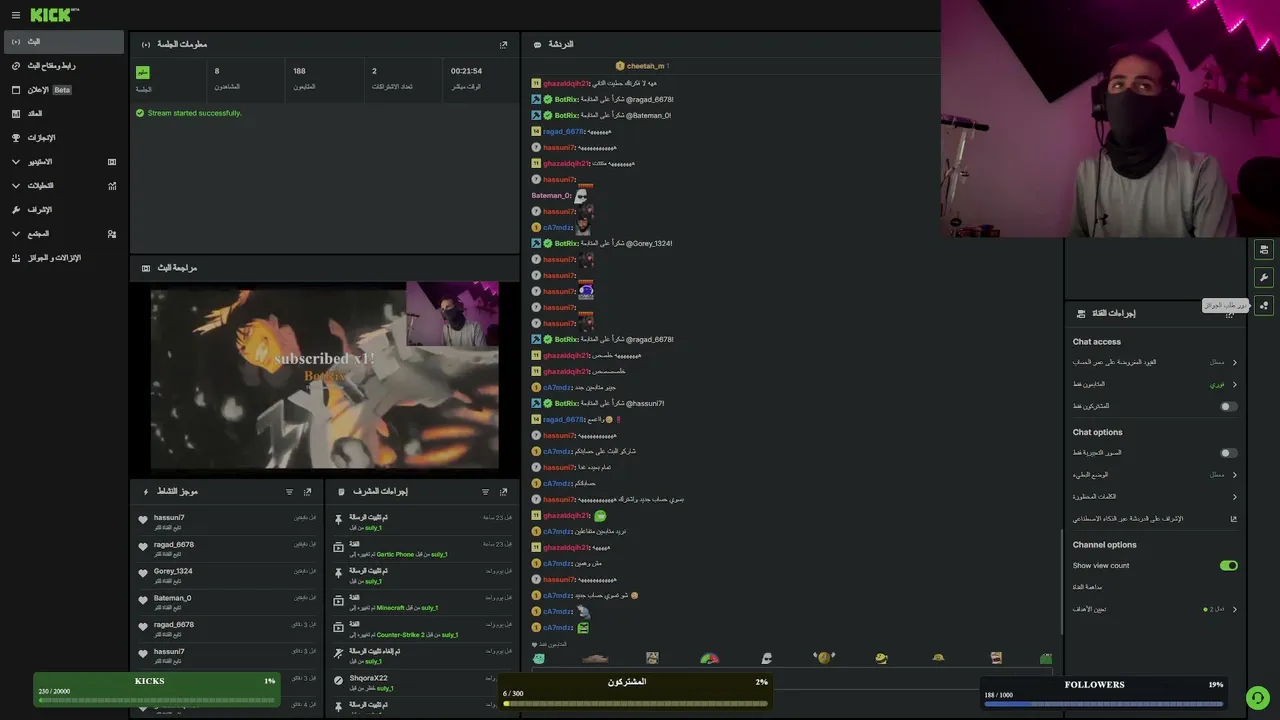Open the hamburger menu beside the KICK logo
The width and height of the screenshot is (1280, 720).
point(15,15)
